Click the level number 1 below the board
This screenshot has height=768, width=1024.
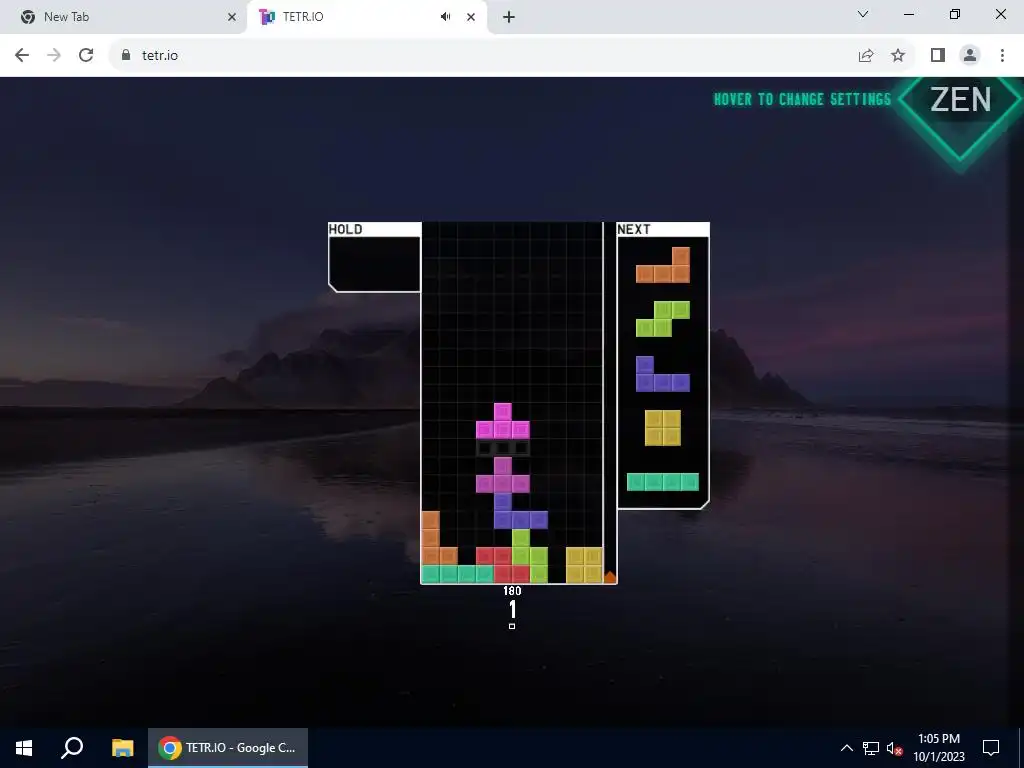[x=513, y=610]
